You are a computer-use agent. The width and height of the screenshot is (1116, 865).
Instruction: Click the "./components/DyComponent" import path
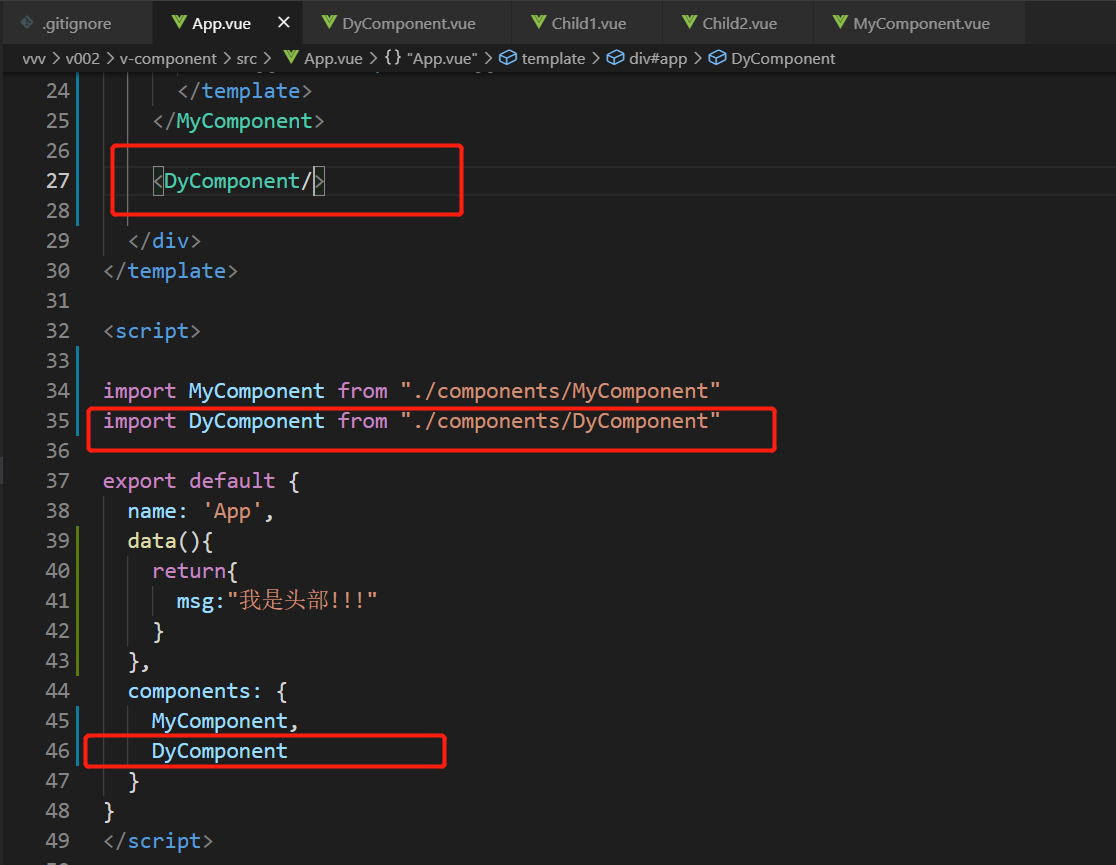pyautogui.click(x=560, y=421)
